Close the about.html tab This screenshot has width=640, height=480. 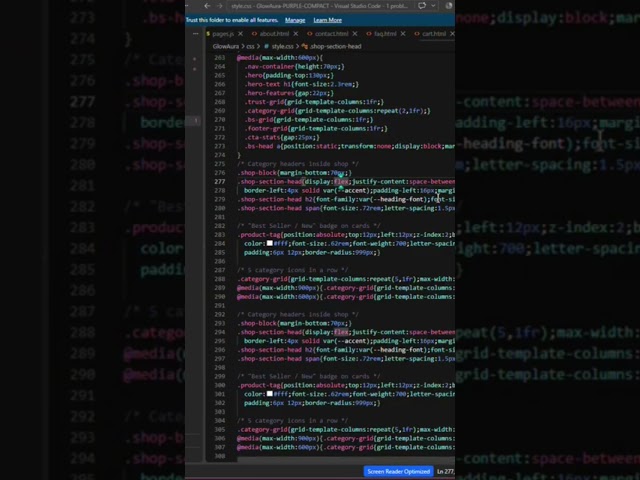point(296,33)
